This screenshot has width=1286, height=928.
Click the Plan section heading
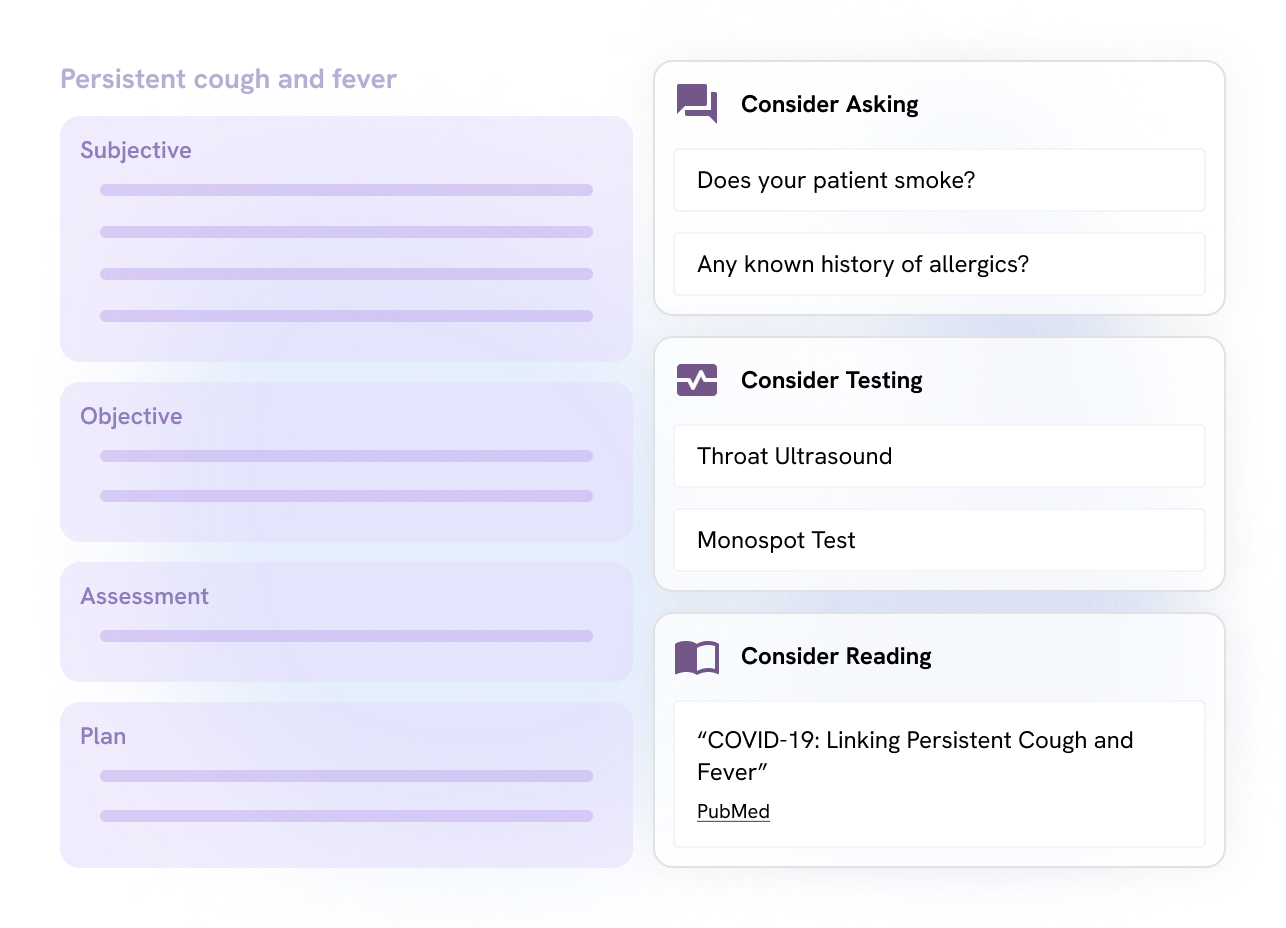click(103, 736)
